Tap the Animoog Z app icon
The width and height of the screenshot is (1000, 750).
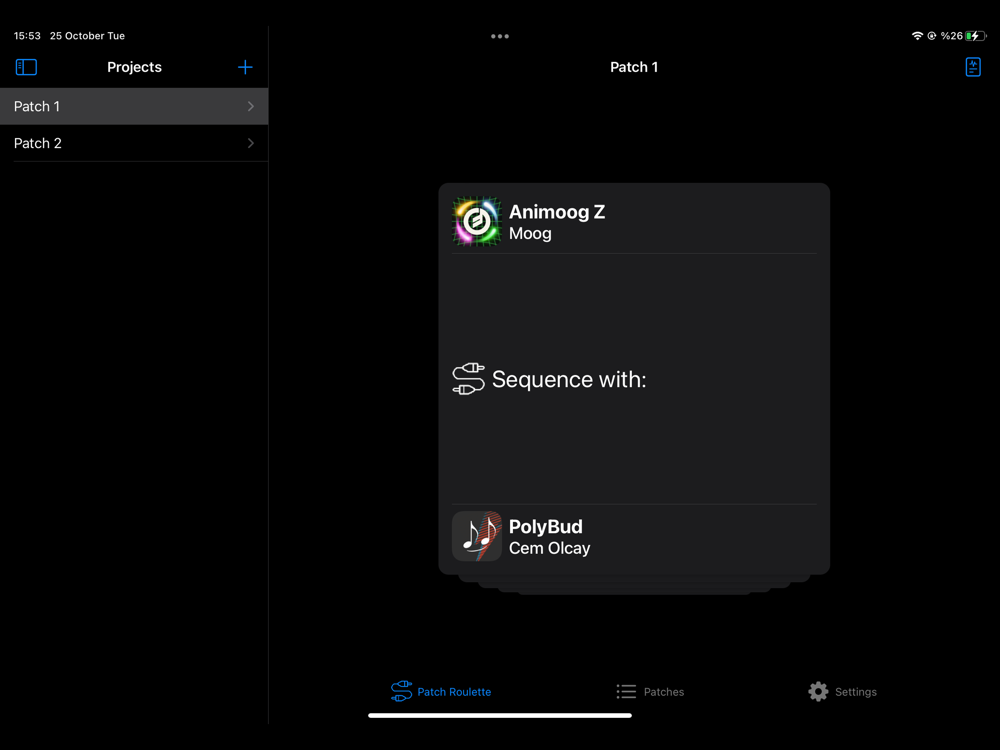point(476,221)
